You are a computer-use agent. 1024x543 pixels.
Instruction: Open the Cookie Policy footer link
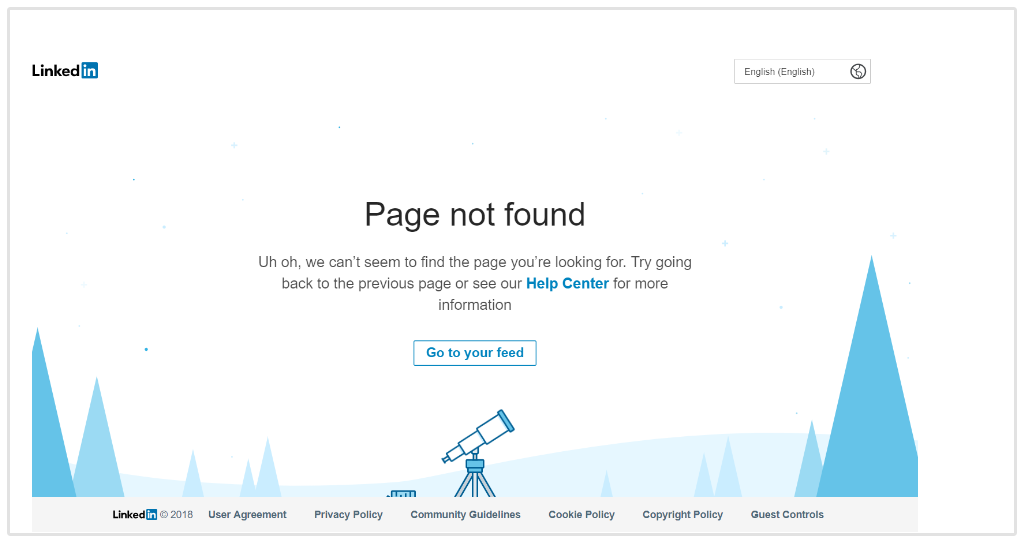click(581, 515)
